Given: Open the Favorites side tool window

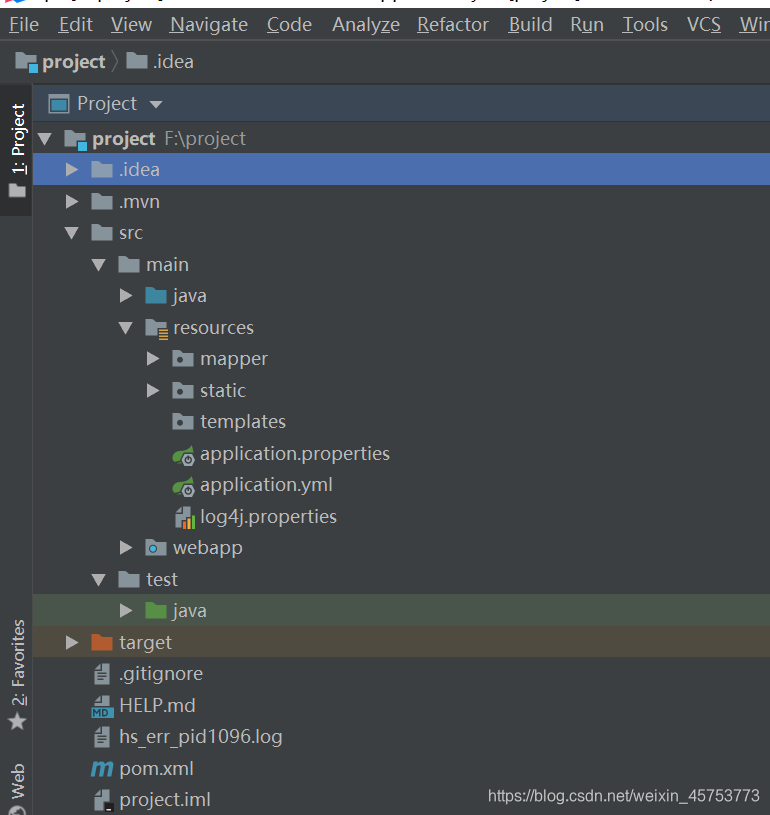Looking at the screenshot, I should [17, 674].
